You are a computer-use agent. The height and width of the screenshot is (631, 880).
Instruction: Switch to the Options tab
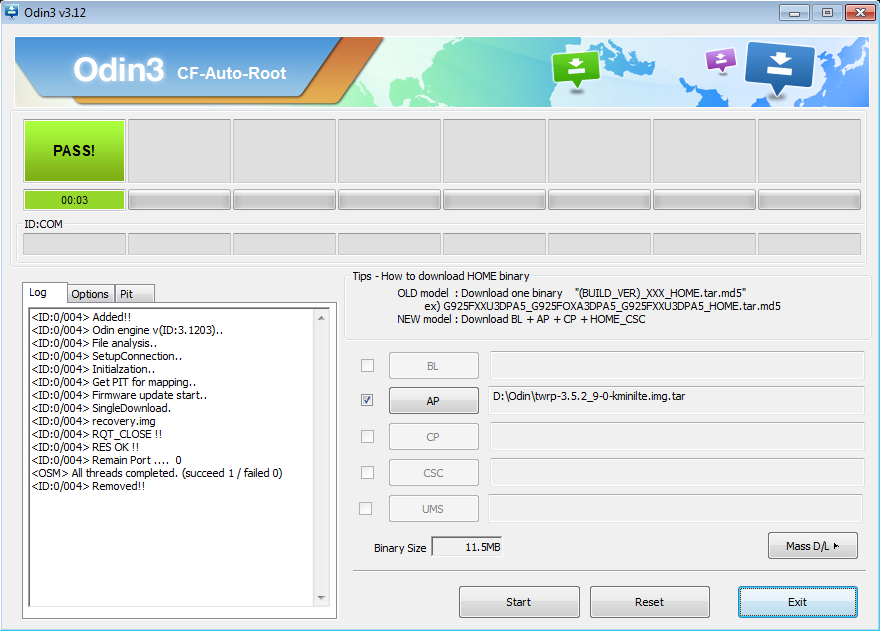coord(90,293)
